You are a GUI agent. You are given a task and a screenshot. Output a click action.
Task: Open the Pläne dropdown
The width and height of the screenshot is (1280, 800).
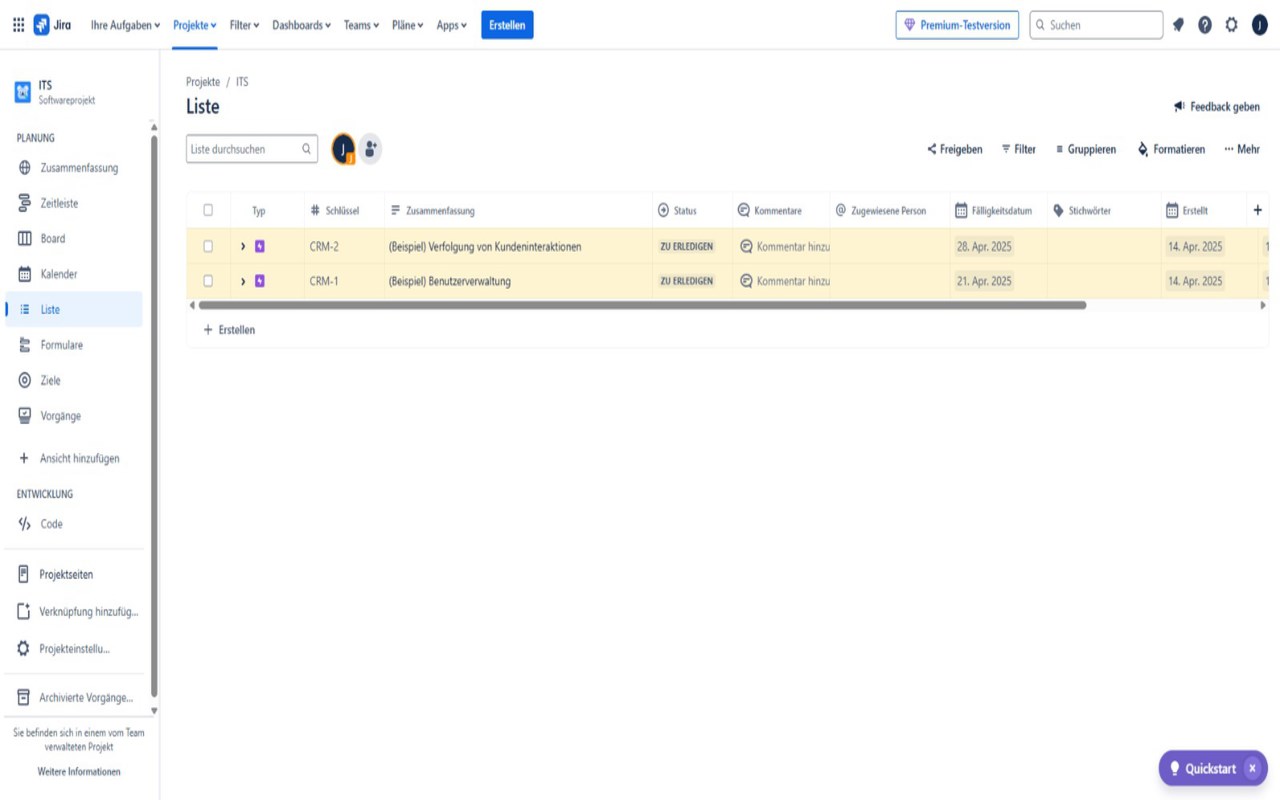[407, 25]
